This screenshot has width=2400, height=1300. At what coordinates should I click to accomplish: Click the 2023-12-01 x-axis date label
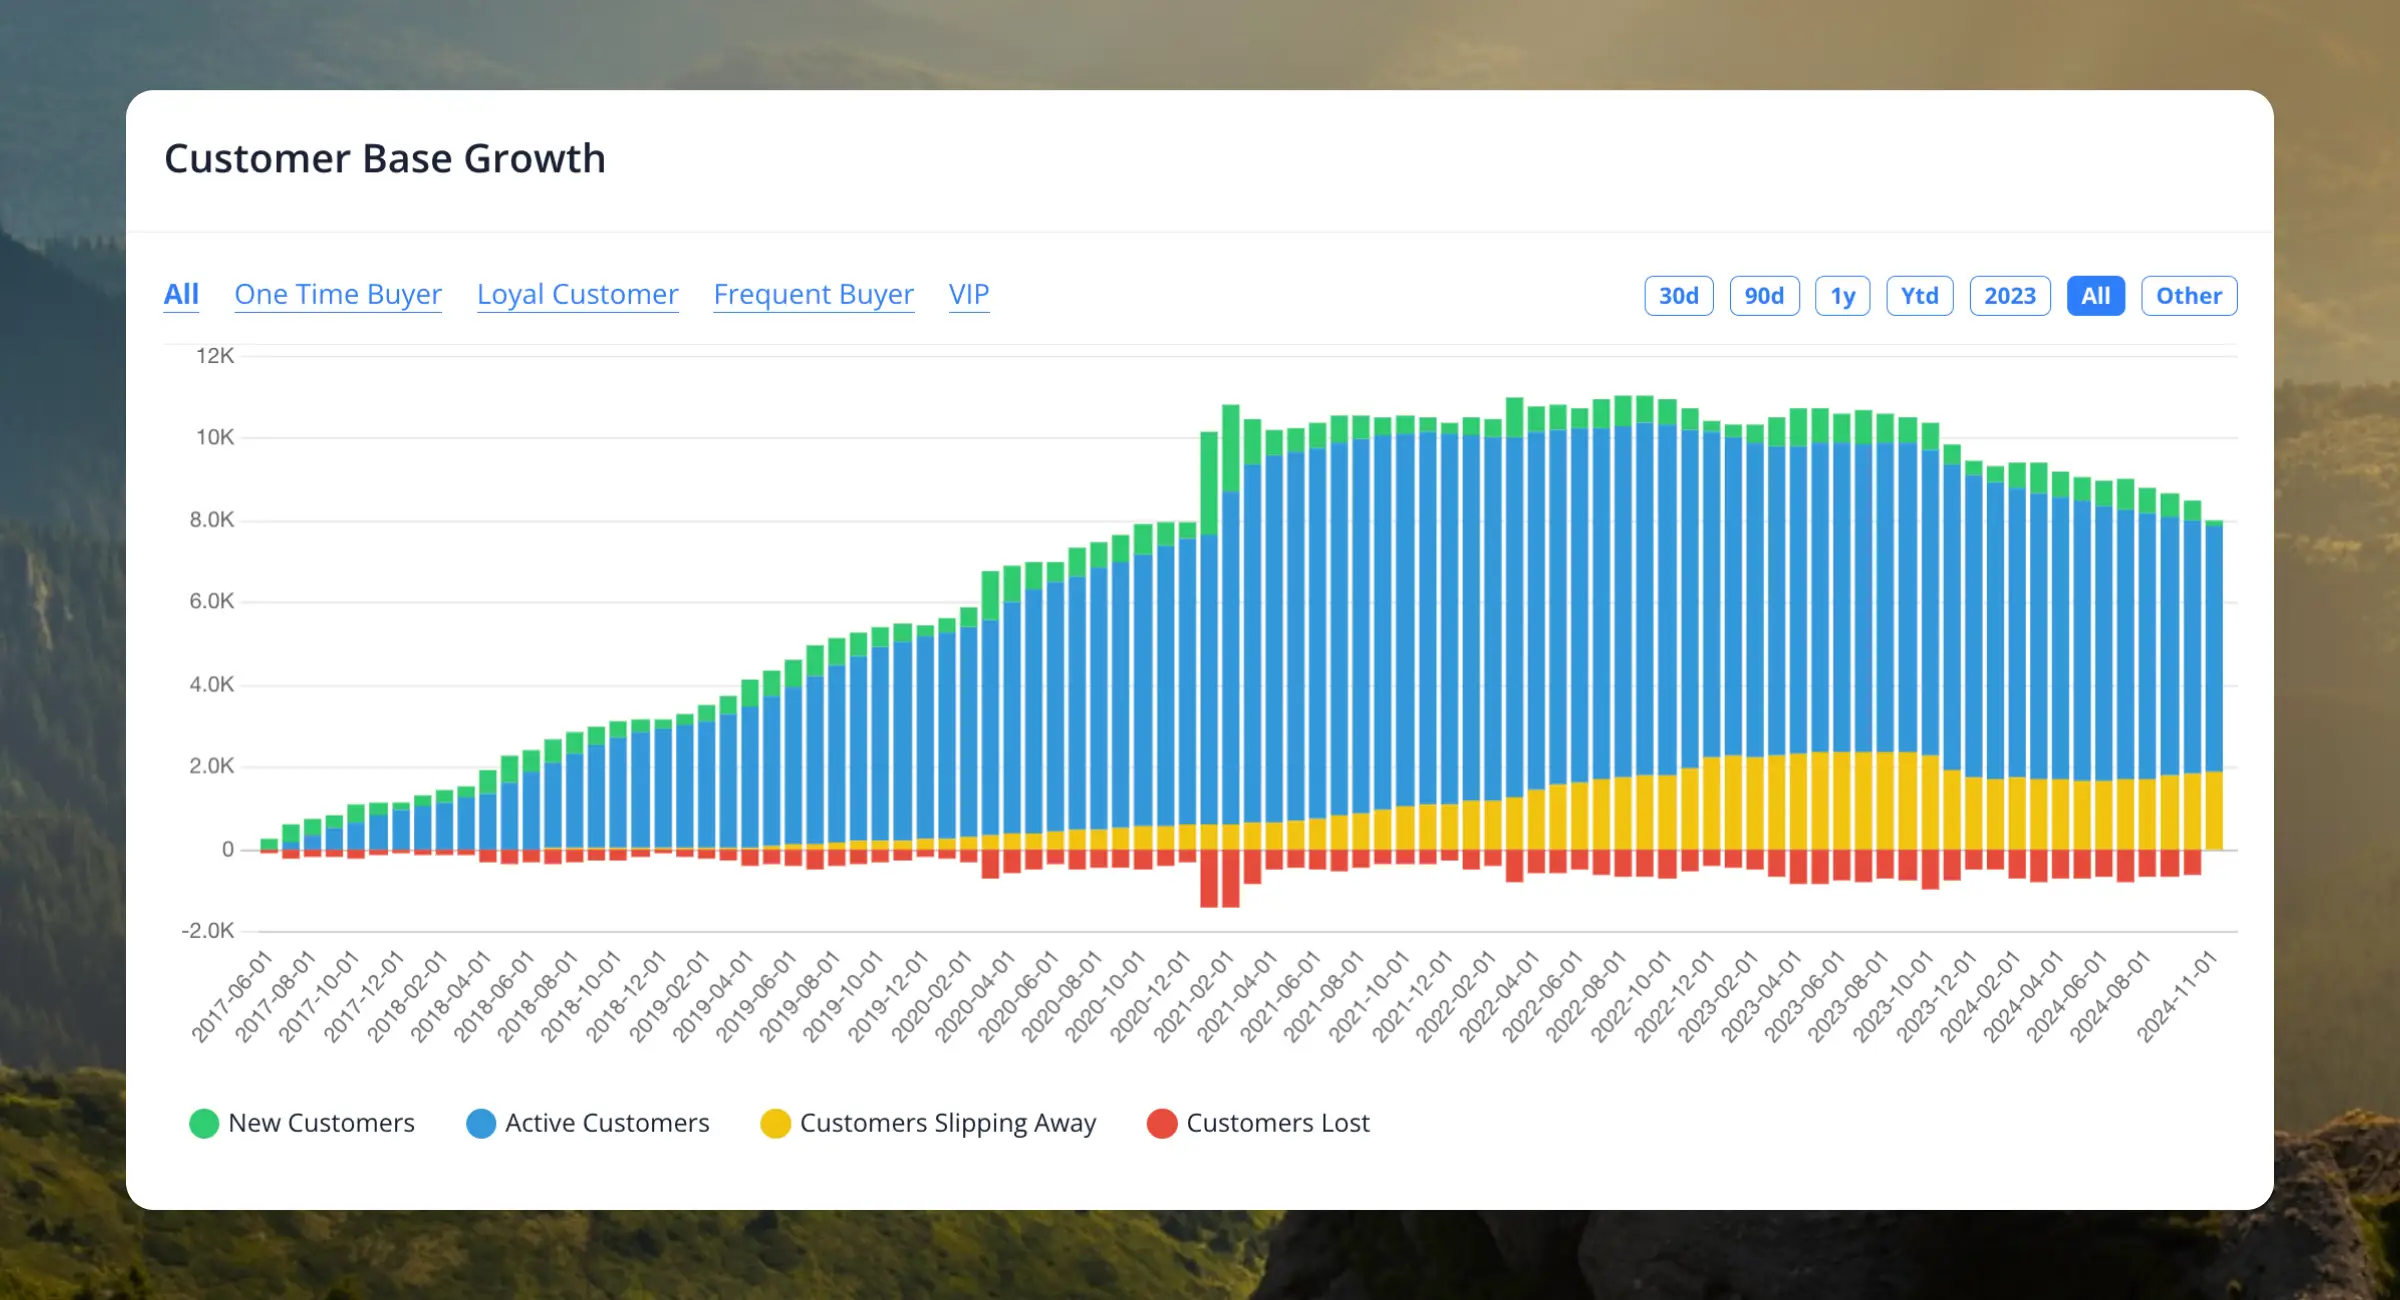coord(1937,996)
